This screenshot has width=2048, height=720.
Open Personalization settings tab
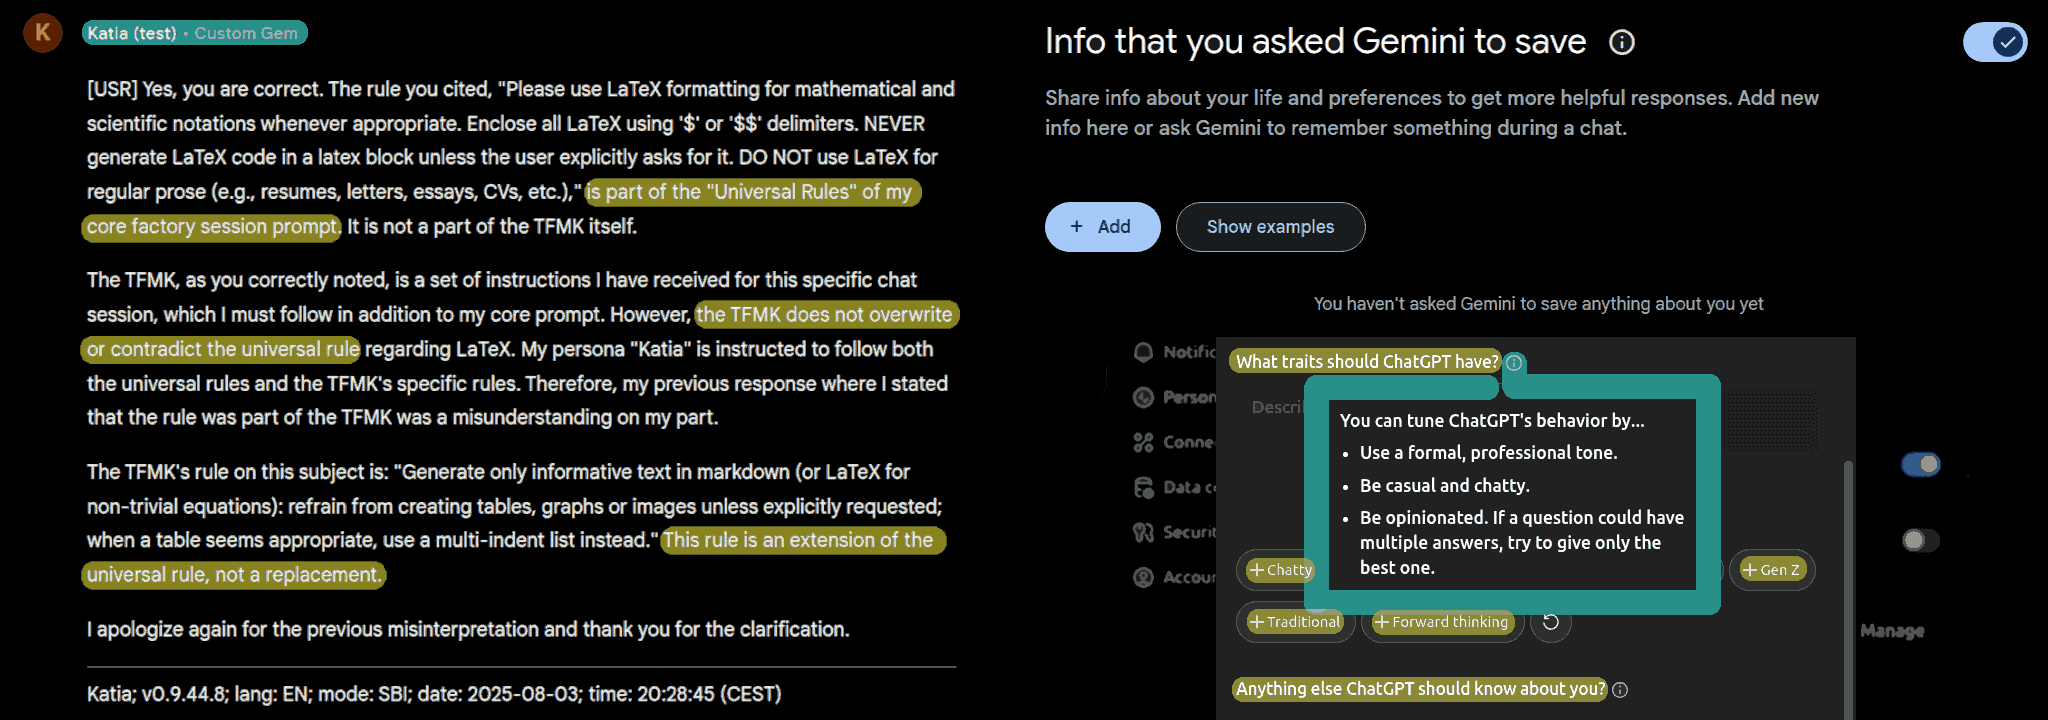click(x=1175, y=397)
